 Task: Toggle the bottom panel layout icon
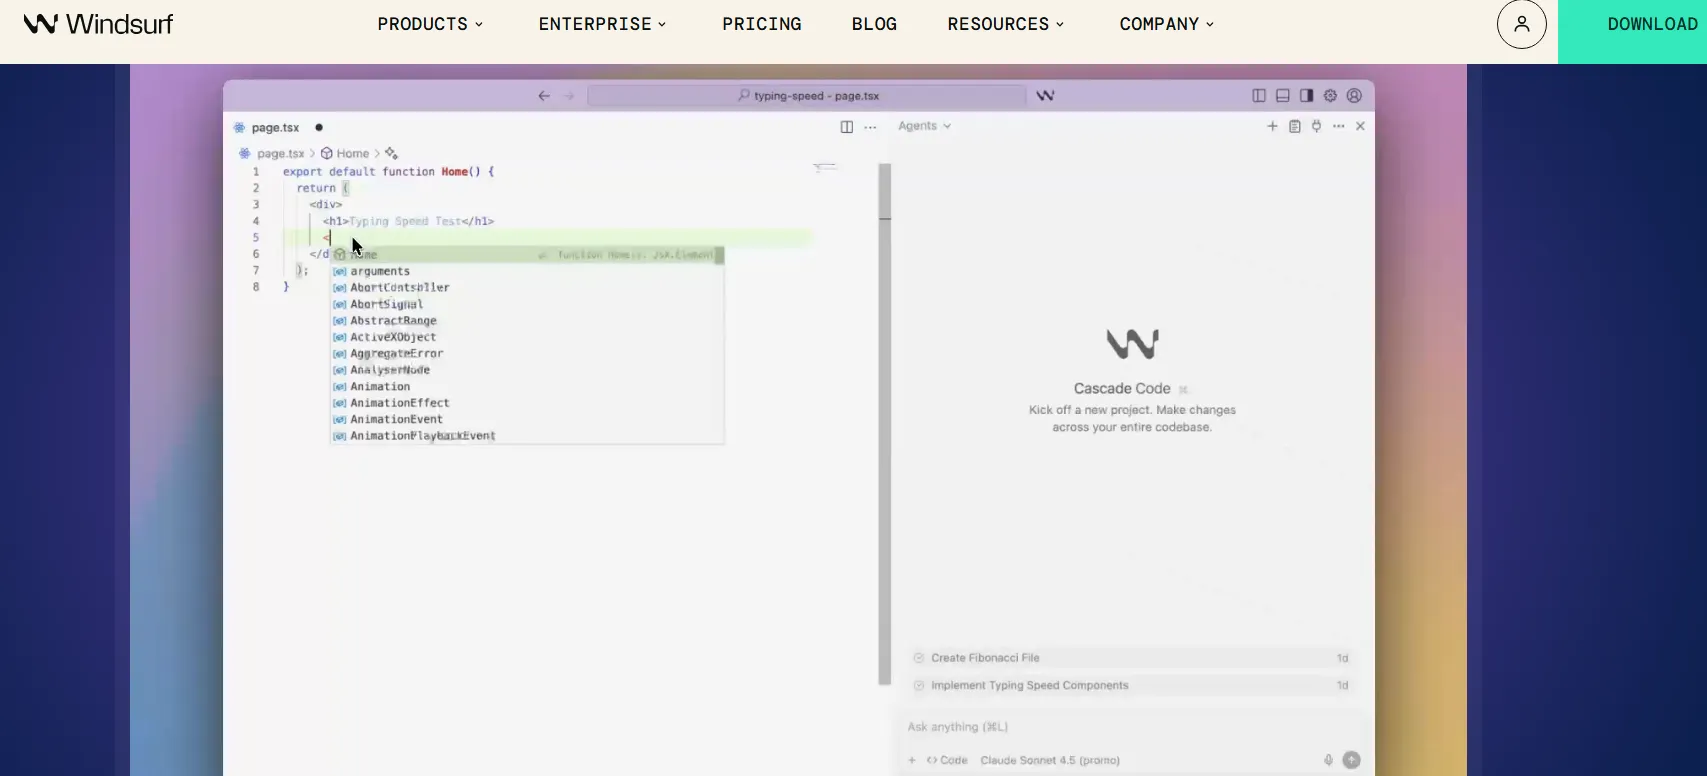coord(1283,96)
